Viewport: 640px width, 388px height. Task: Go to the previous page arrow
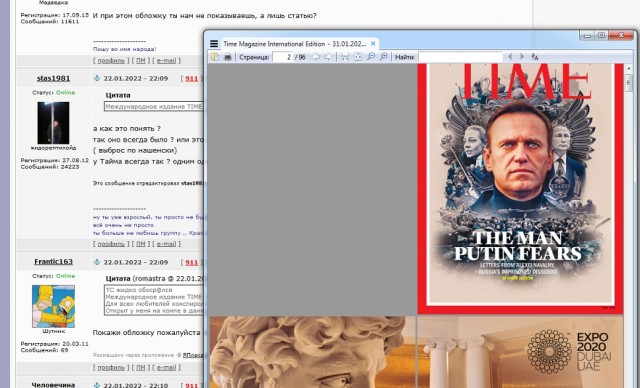click(316, 57)
